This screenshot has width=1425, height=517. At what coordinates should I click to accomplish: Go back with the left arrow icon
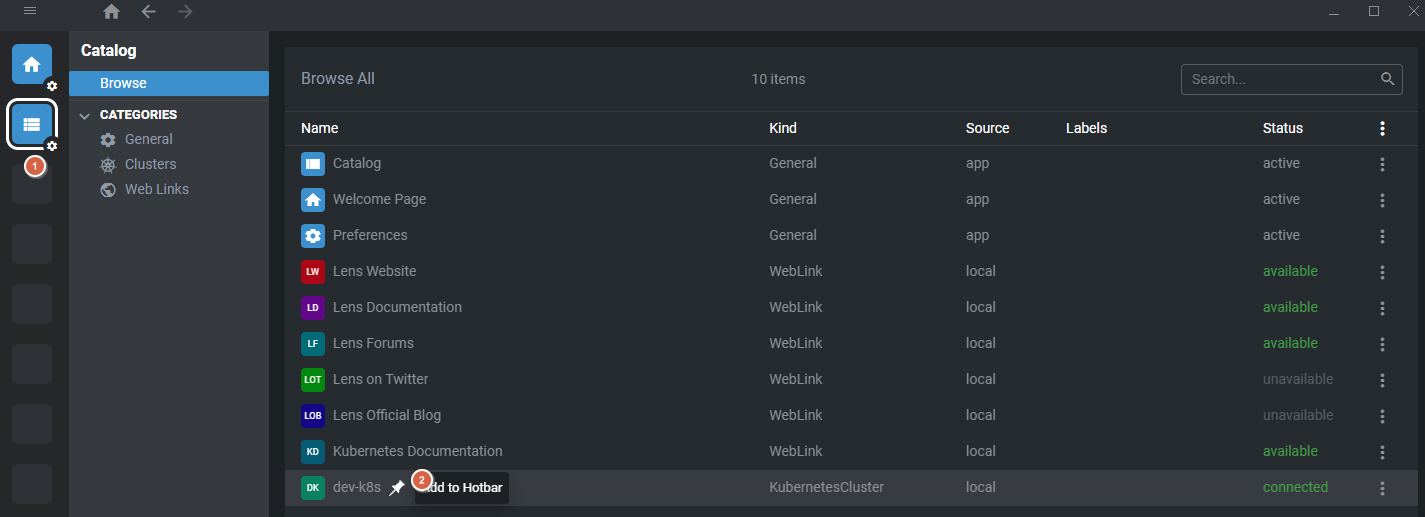pyautogui.click(x=148, y=12)
